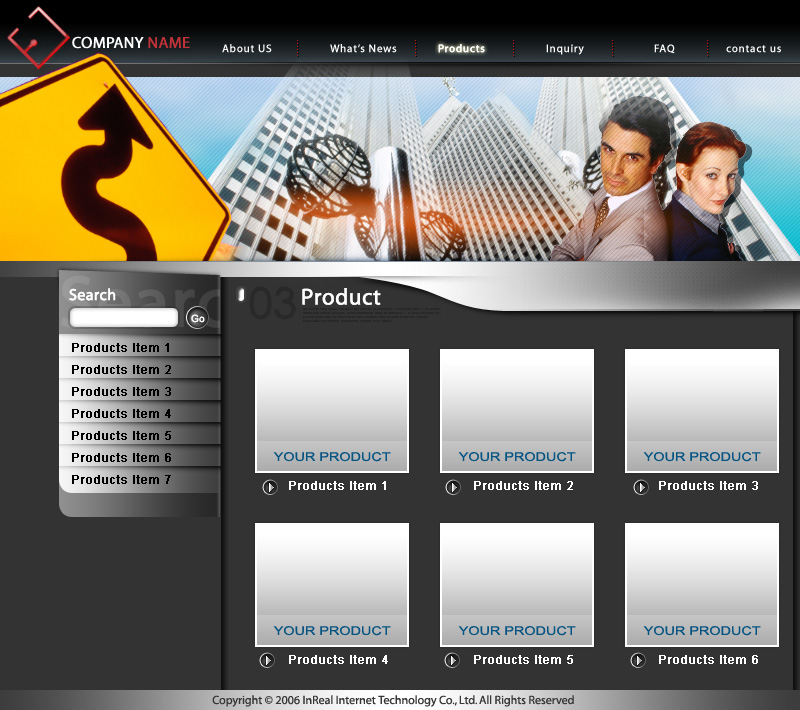Navigate to the FAQ page
Viewport: 800px width, 710px height.
[x=664, y=49]
